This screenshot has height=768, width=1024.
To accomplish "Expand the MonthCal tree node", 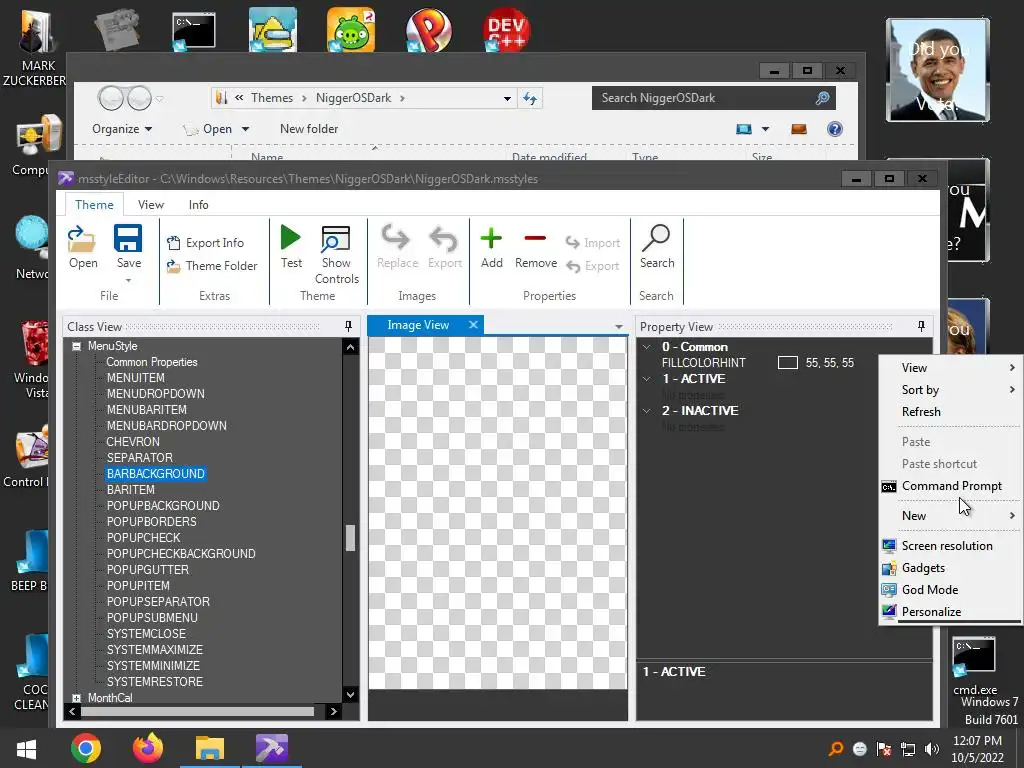I will (x=76, y=698).
